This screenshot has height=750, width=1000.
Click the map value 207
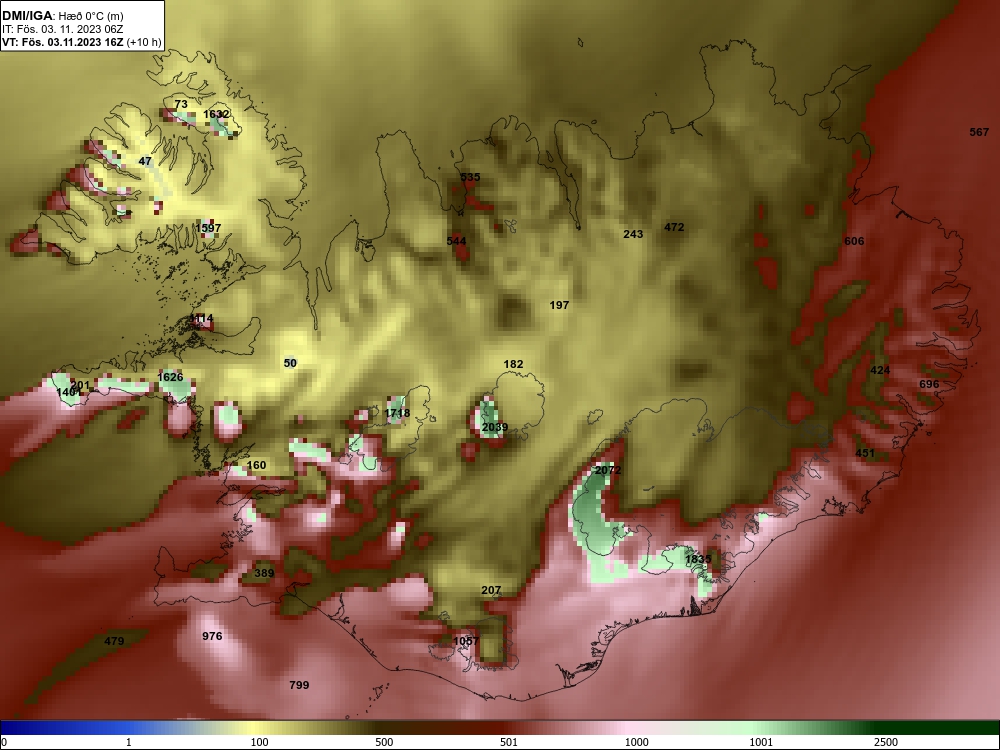pos(491,591)
